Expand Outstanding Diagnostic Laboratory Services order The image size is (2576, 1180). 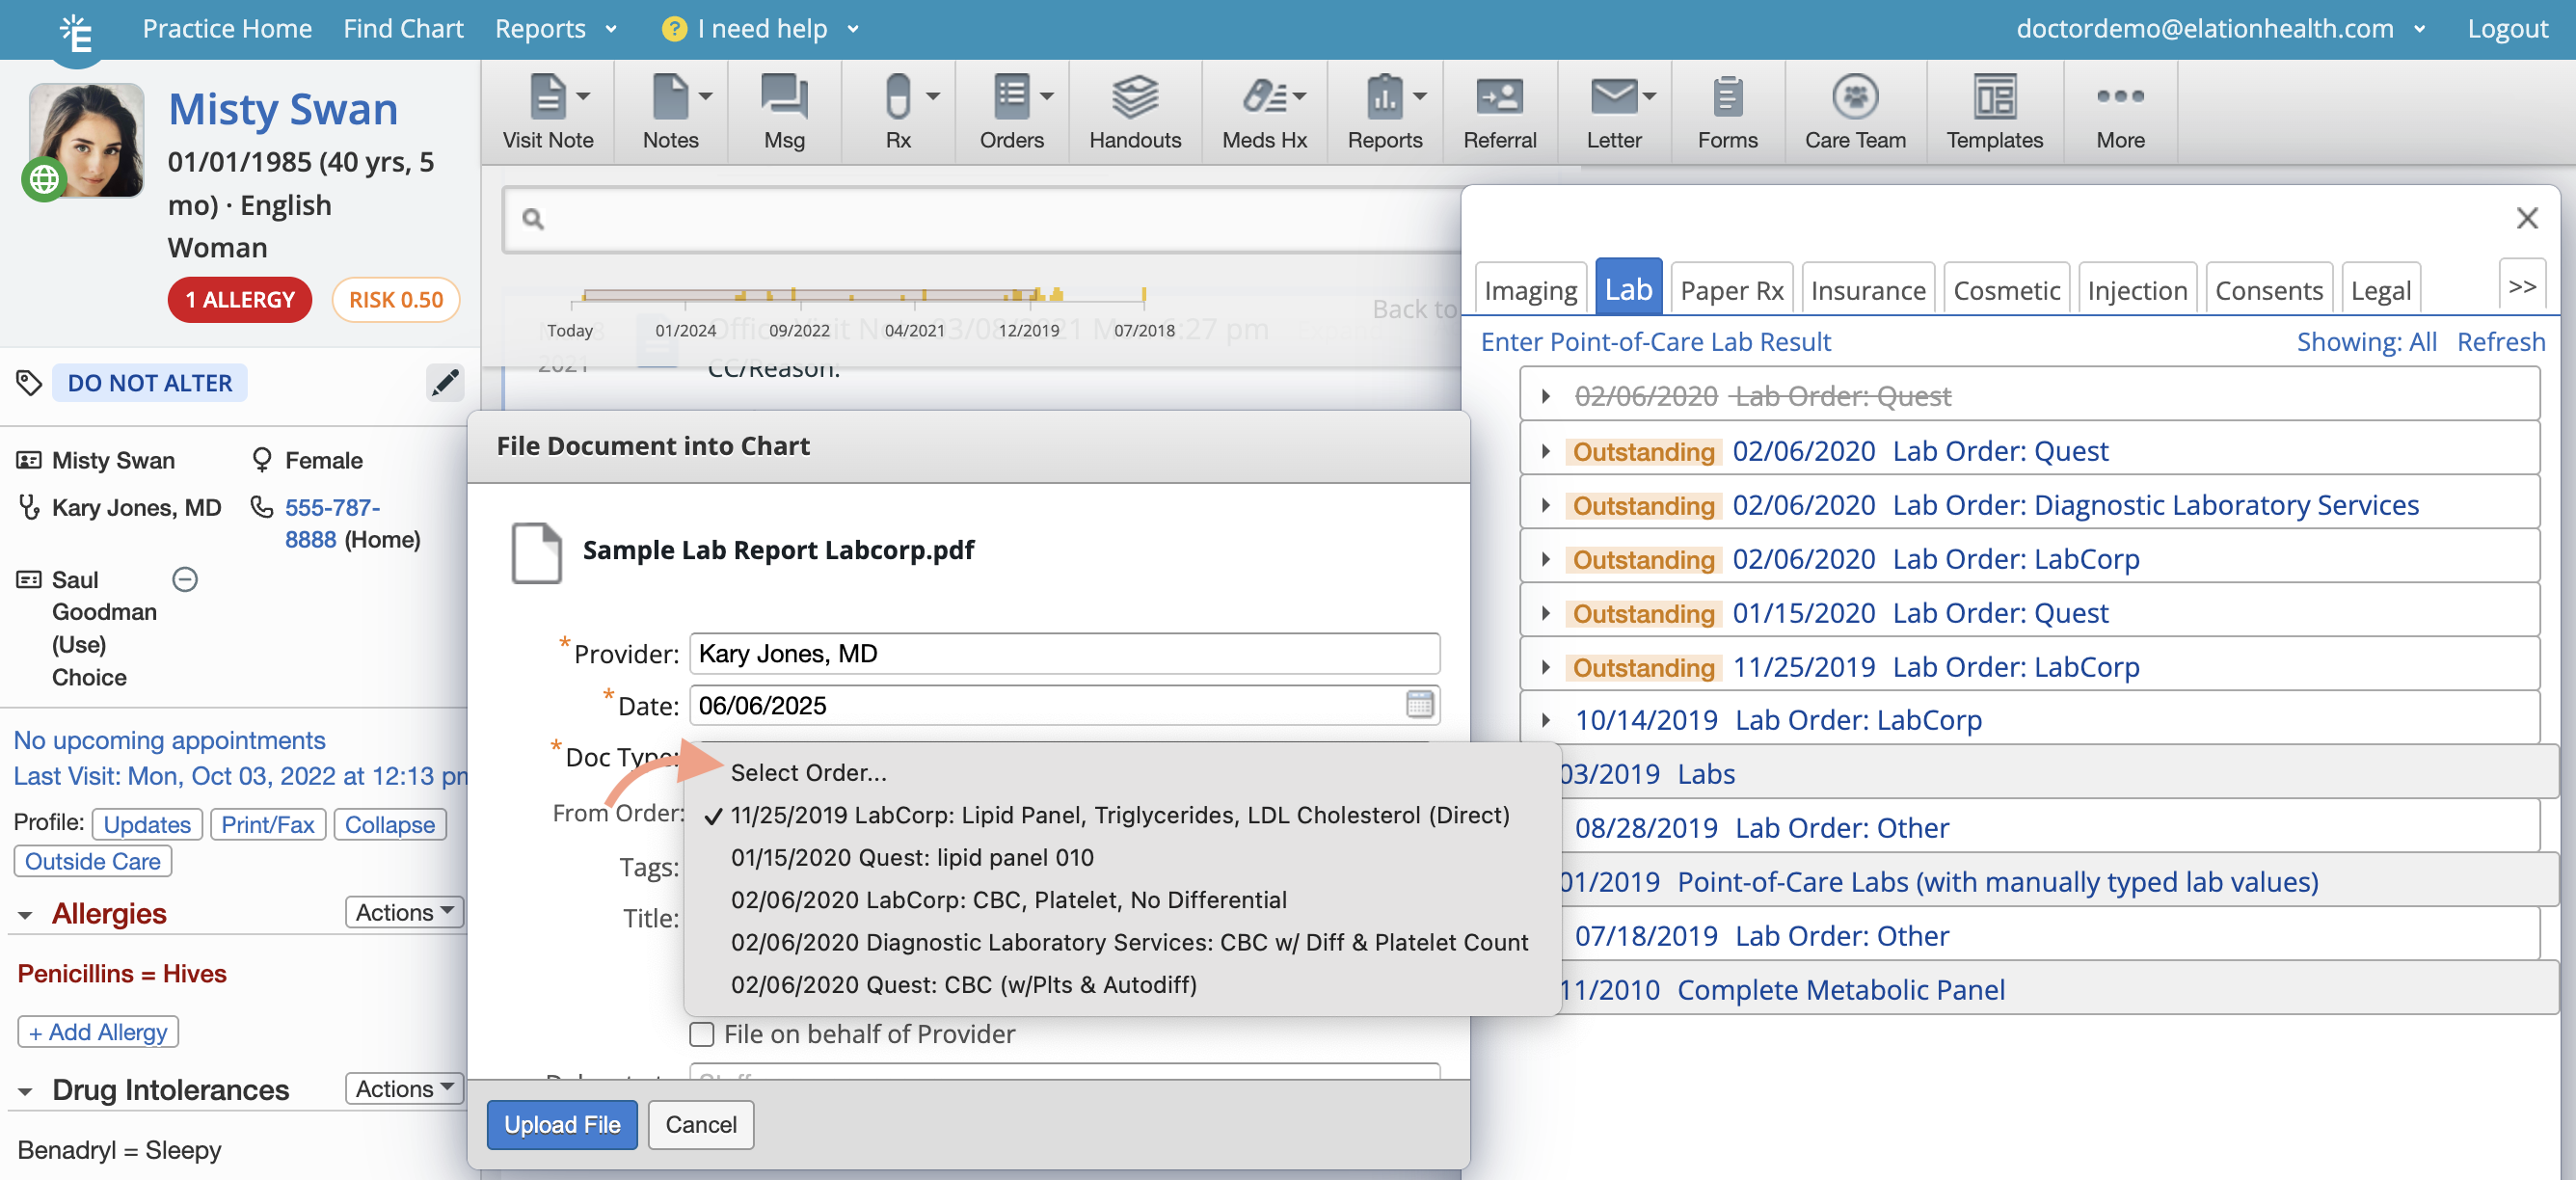1545,505
